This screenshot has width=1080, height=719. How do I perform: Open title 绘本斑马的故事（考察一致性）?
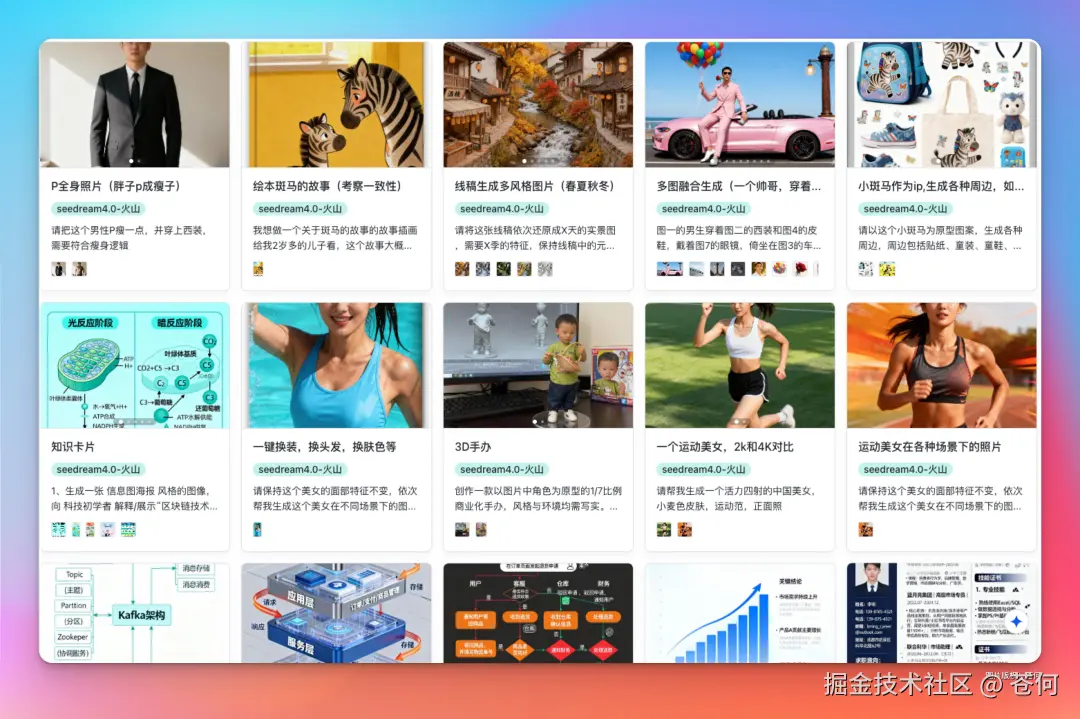tap(327, 186)
